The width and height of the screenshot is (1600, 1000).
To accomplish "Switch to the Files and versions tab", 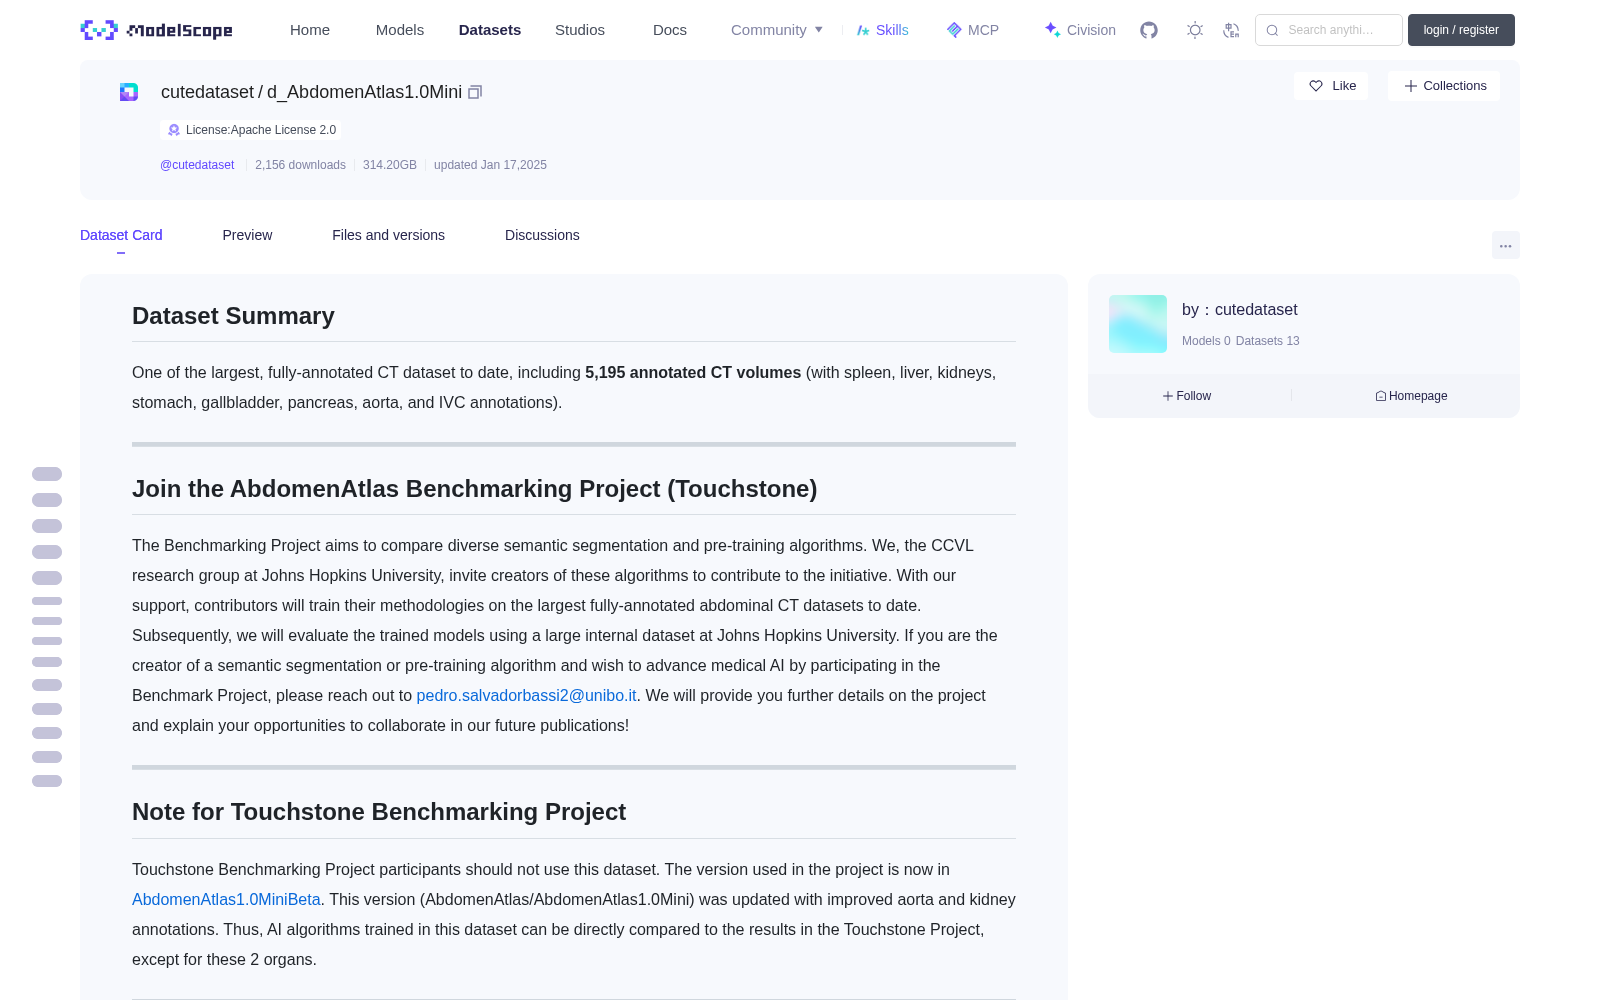I will (x=388, y=235).
